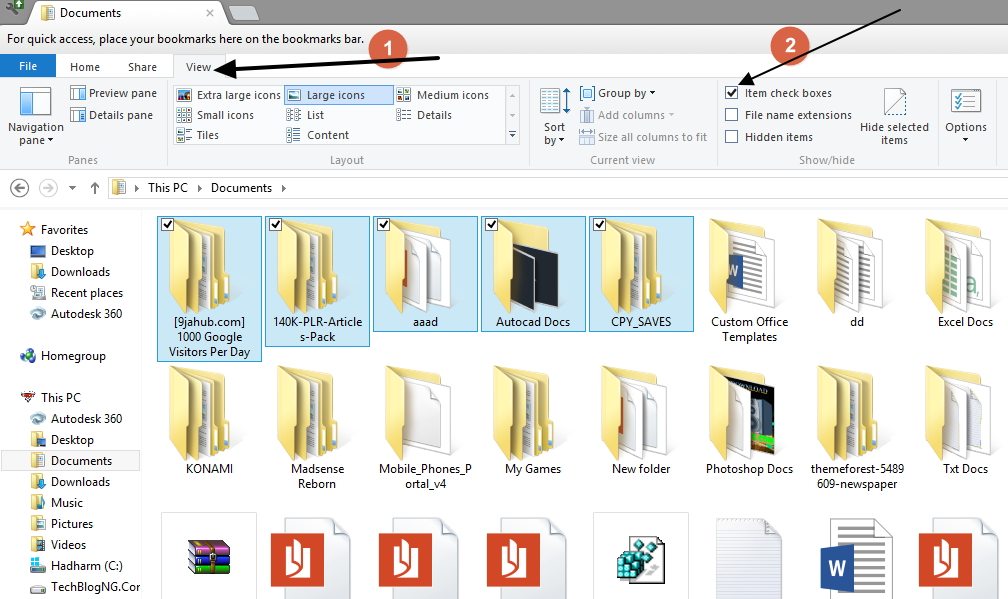The image size is (1008, 599).
Task: Uncheck the Autocad Docs folder checkbox
Action: [491, 224]
